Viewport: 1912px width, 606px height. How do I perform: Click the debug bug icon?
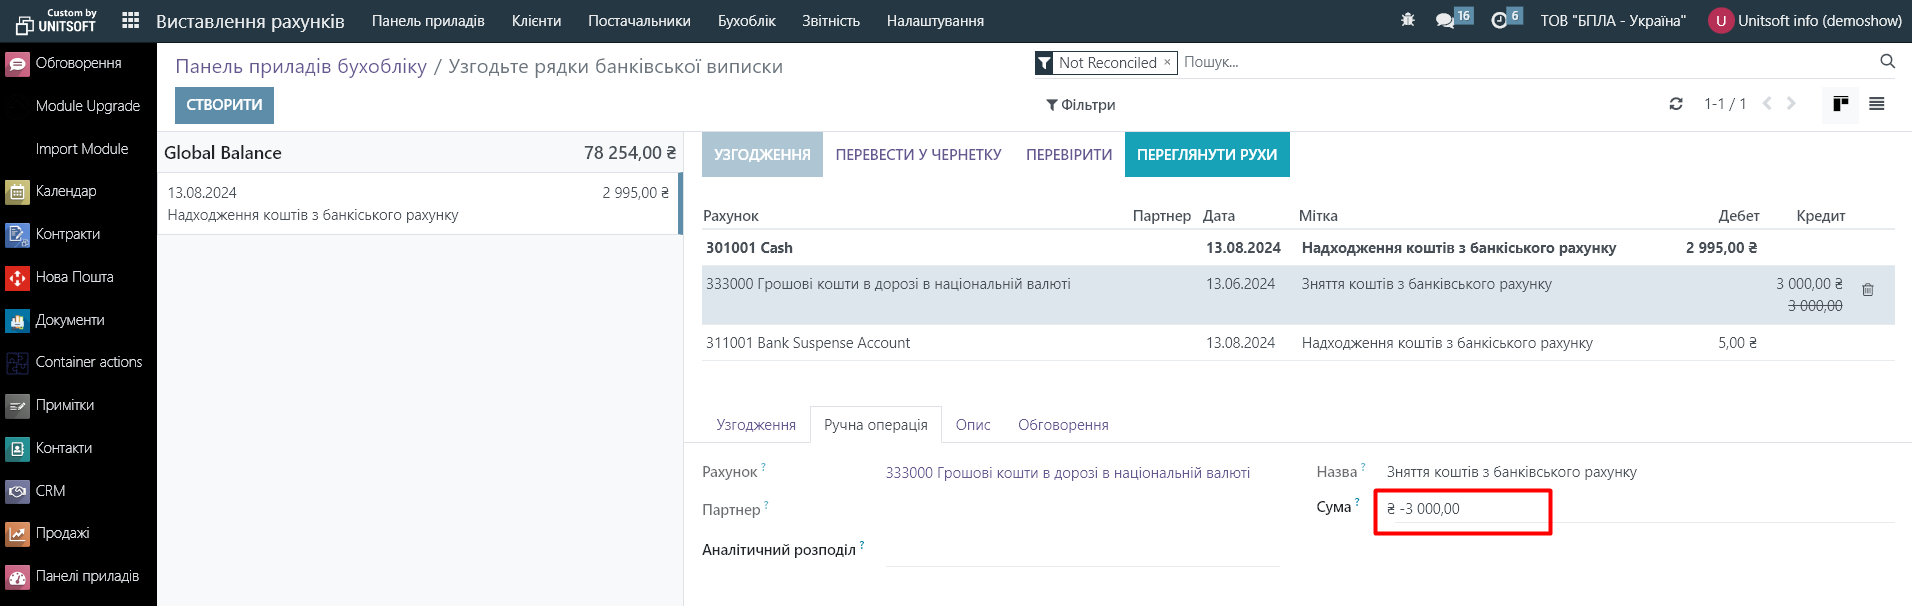[x=1408, y=20]
